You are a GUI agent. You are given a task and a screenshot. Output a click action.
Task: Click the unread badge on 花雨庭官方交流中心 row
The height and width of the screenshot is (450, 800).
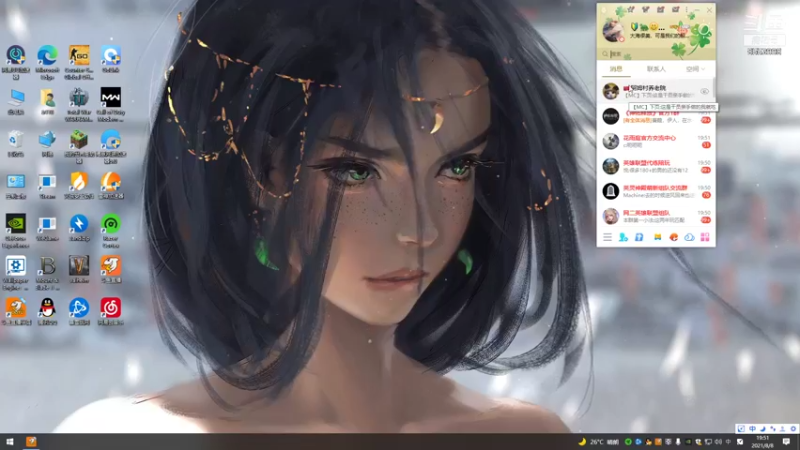point(706,145)
